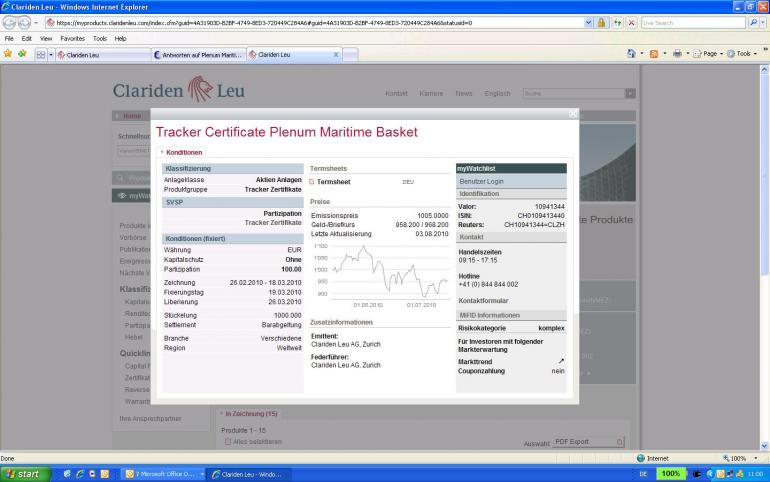Open the Edit menu
This screenshot has width=770, height=482.
click(27, 38)
